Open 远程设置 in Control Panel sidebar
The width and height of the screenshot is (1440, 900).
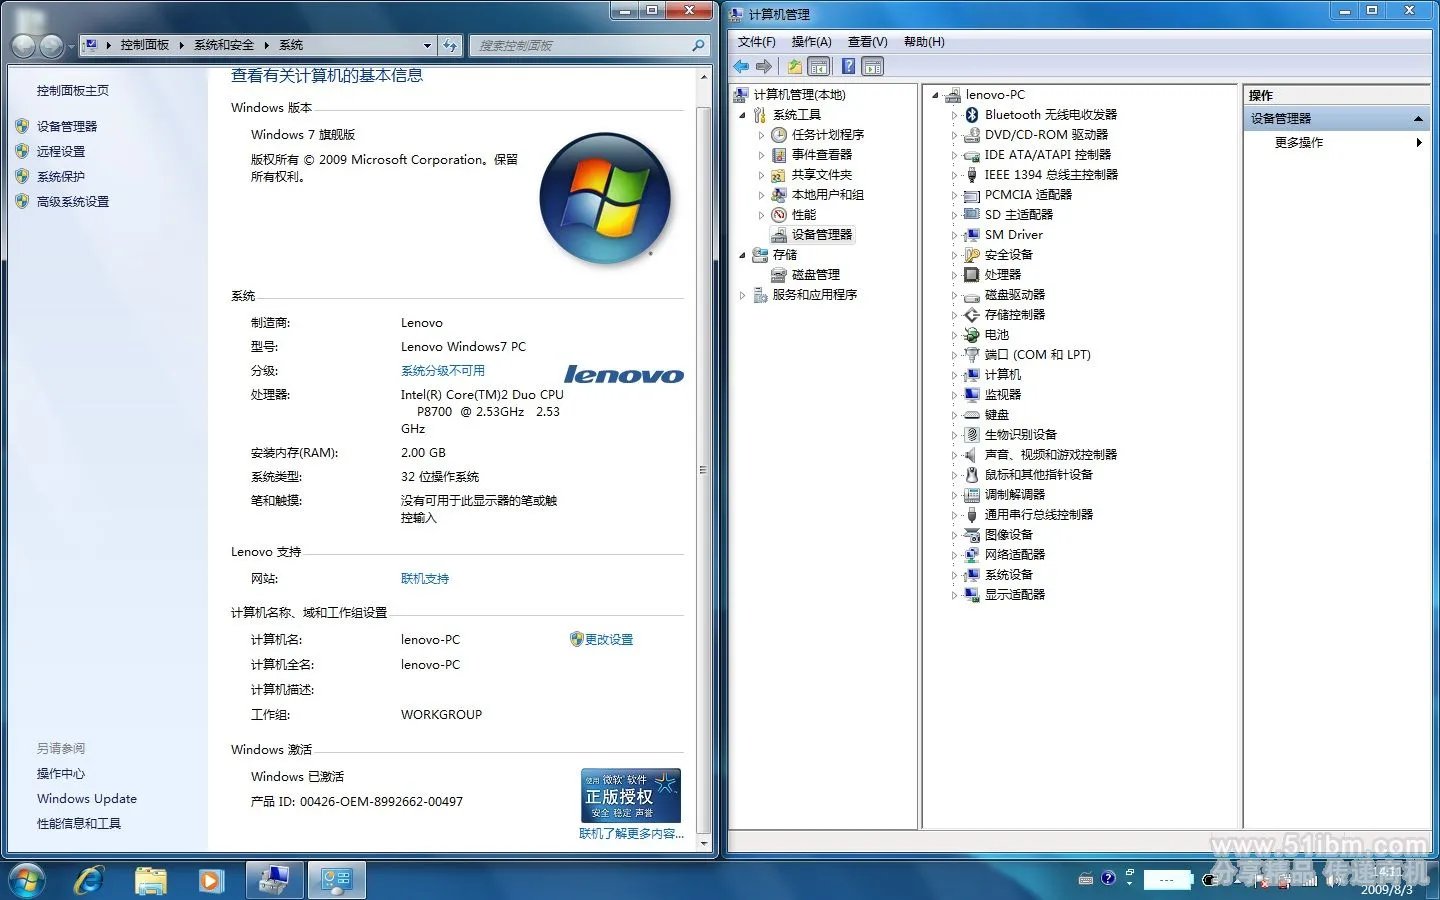[61, 151]
